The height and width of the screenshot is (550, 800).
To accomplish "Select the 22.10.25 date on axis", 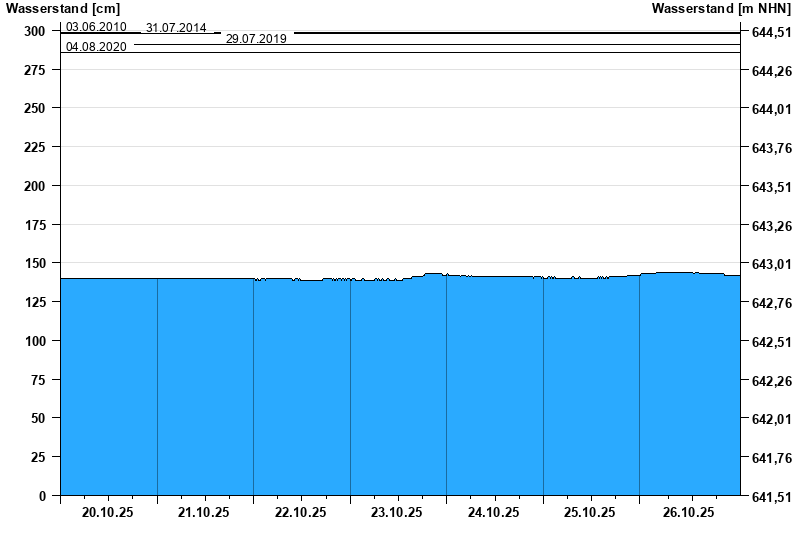I will (x=300, y=512).
